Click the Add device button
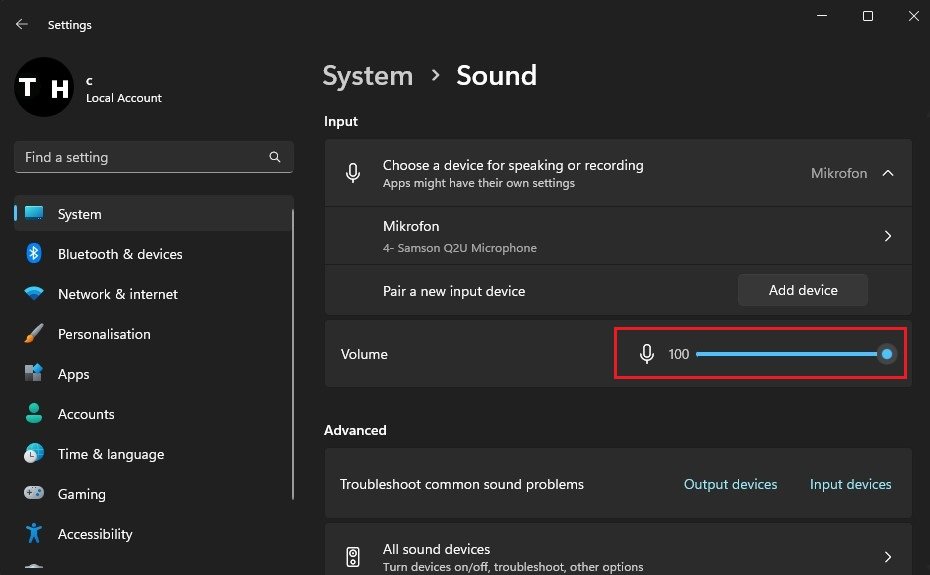Screen dimensions: 930x575 click(x=803, y=290)
